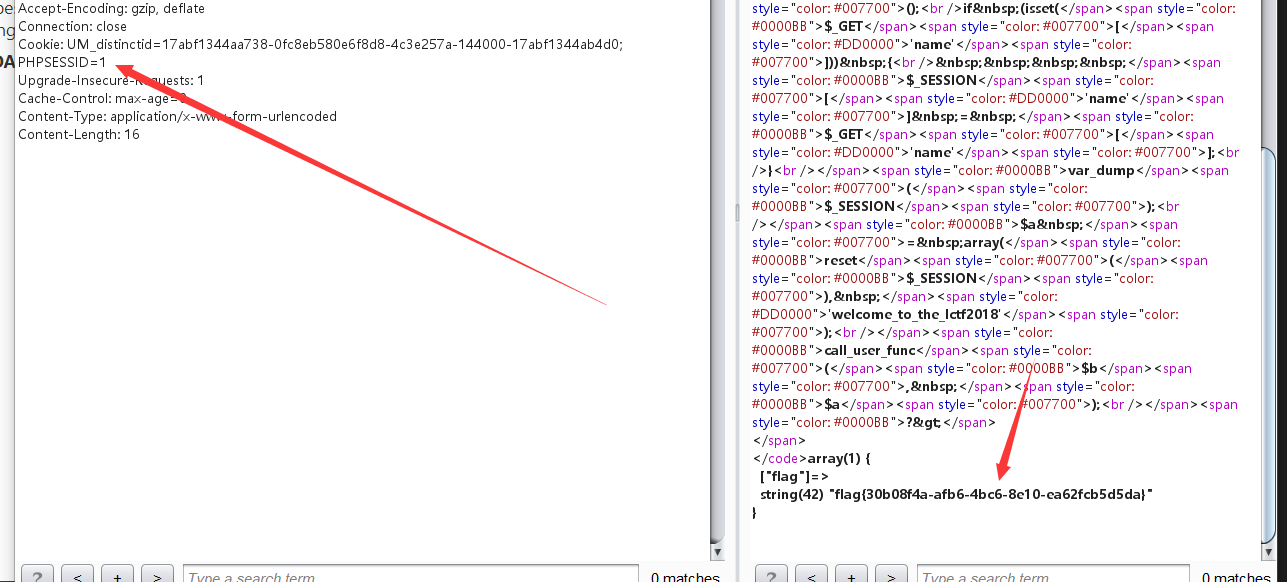Click the Content-Length: 16 header line
Screen dimensions: 1287x582
pyautogui.click(x=79, y=134)
